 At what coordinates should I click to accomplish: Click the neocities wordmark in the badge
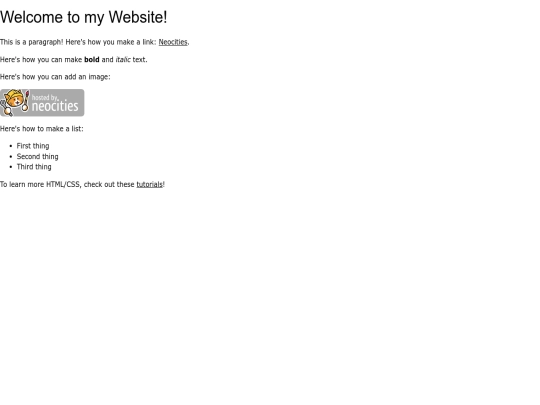(x=55, y=106)
